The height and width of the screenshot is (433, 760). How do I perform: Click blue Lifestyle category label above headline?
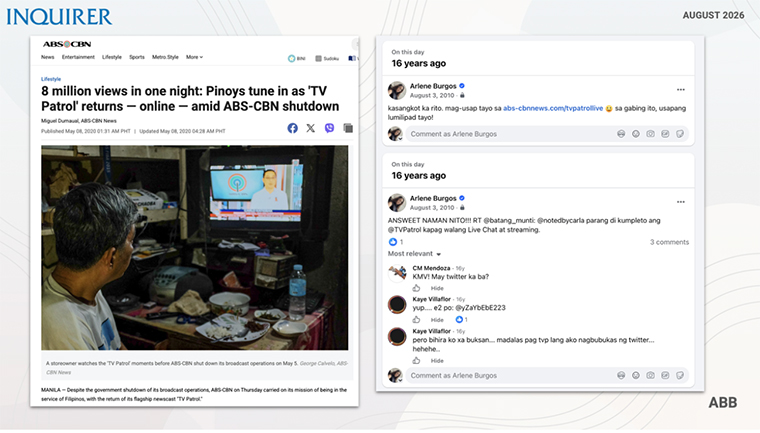click(51, 79)
